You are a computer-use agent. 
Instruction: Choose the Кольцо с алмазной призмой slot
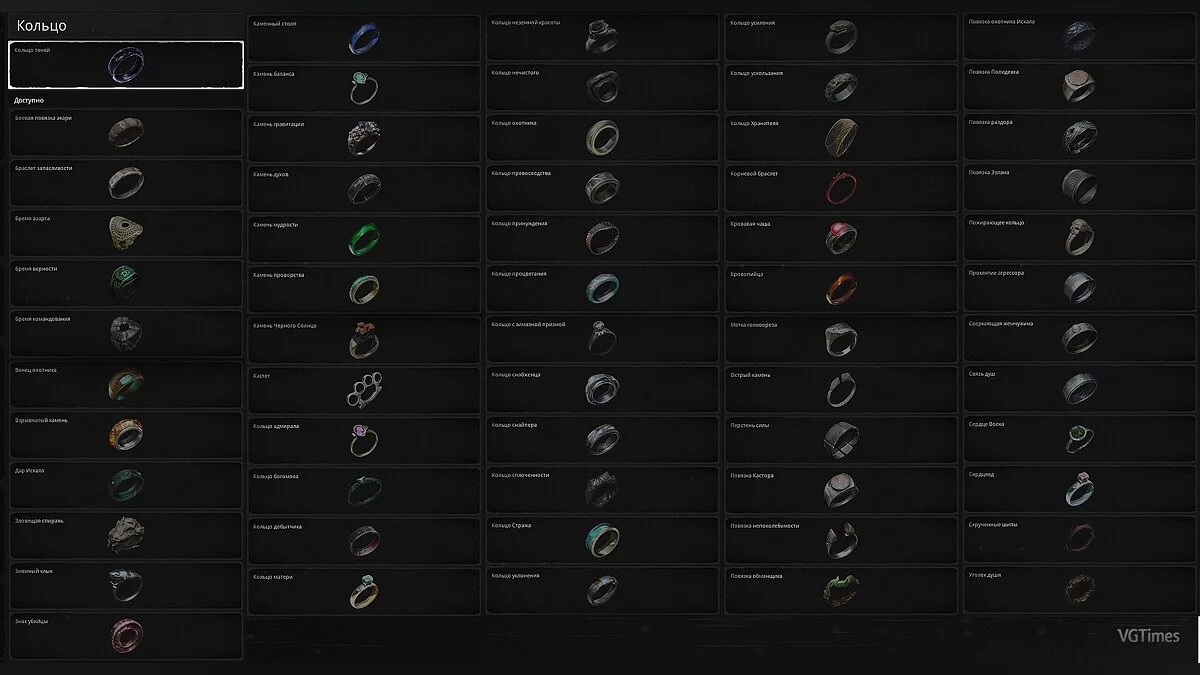(603, 339)
